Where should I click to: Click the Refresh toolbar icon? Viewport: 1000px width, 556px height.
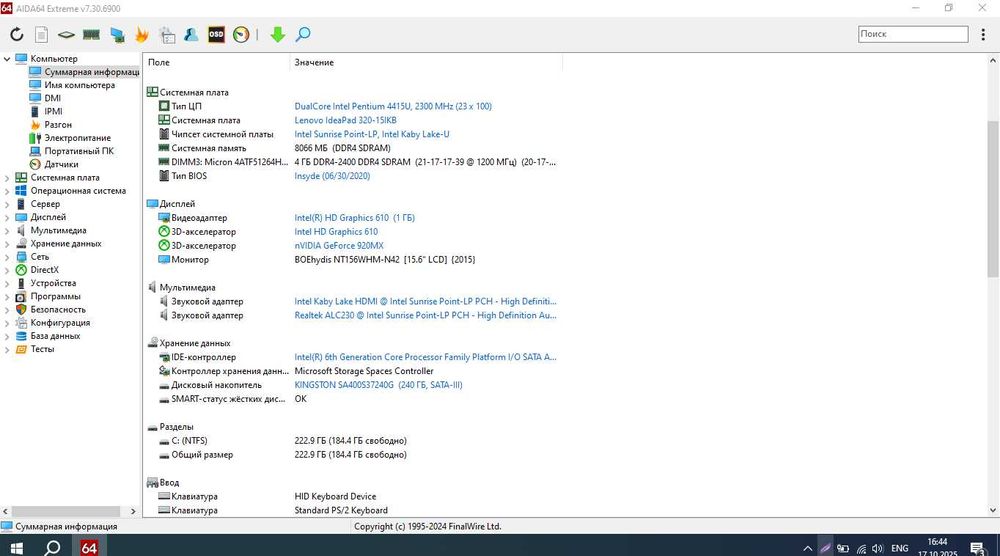(x=17, y=34)
